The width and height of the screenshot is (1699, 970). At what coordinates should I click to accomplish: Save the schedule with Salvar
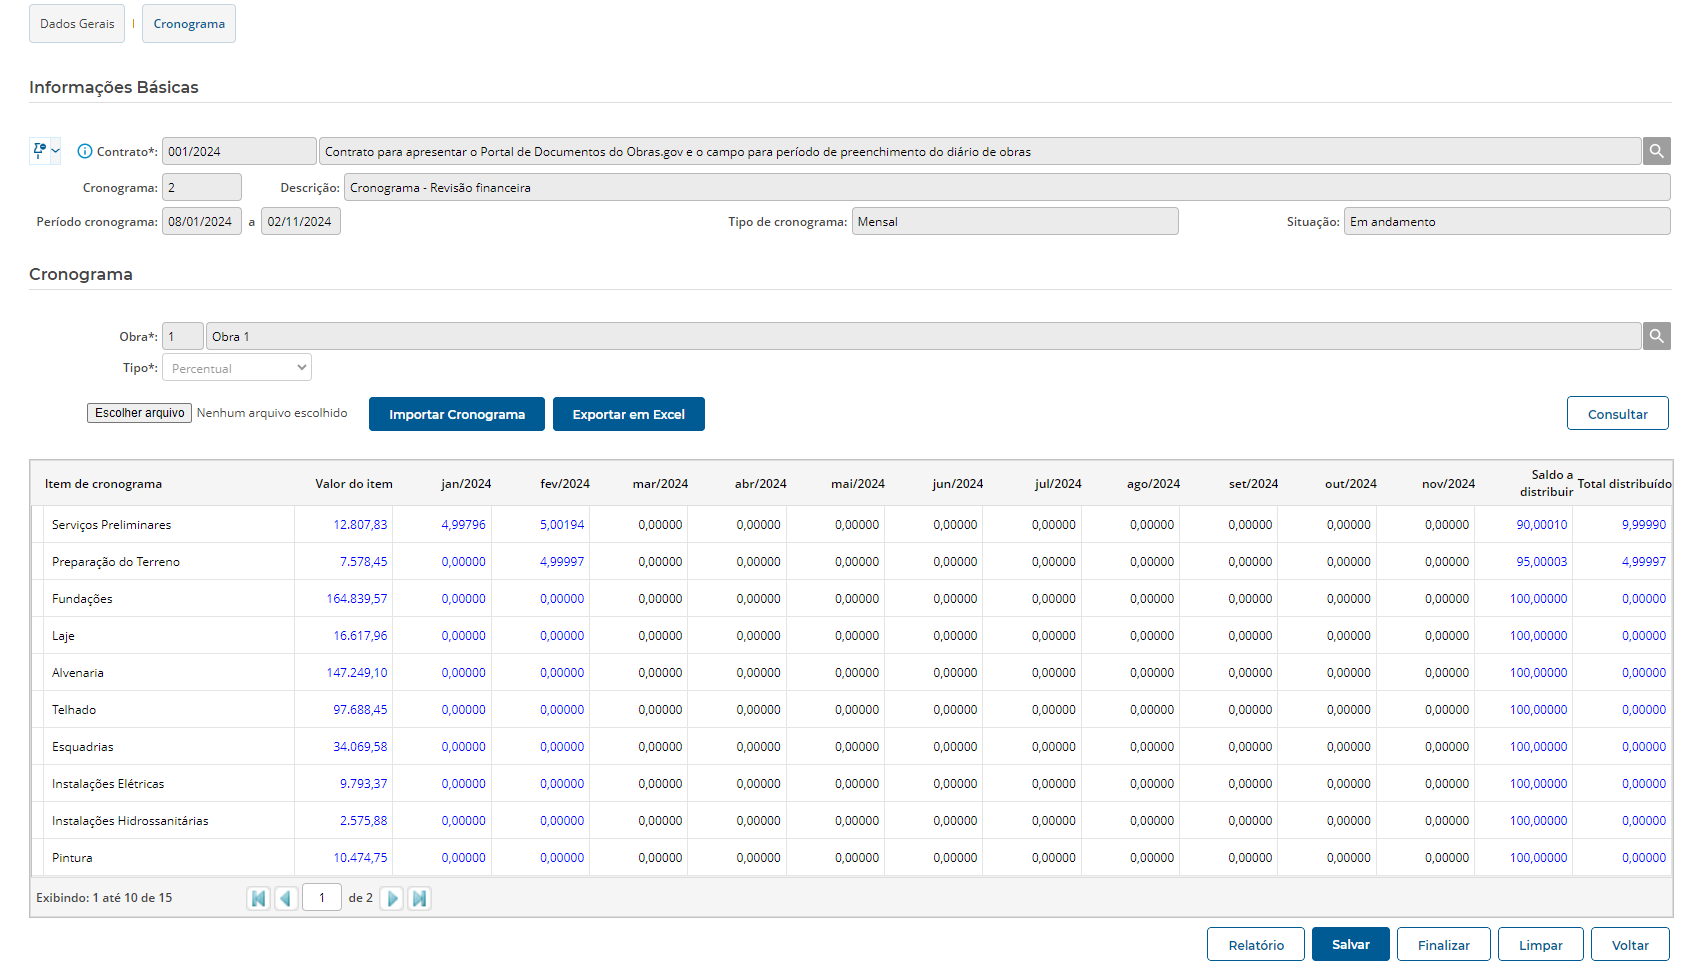pyautogui.click(x=1350, y=944)
